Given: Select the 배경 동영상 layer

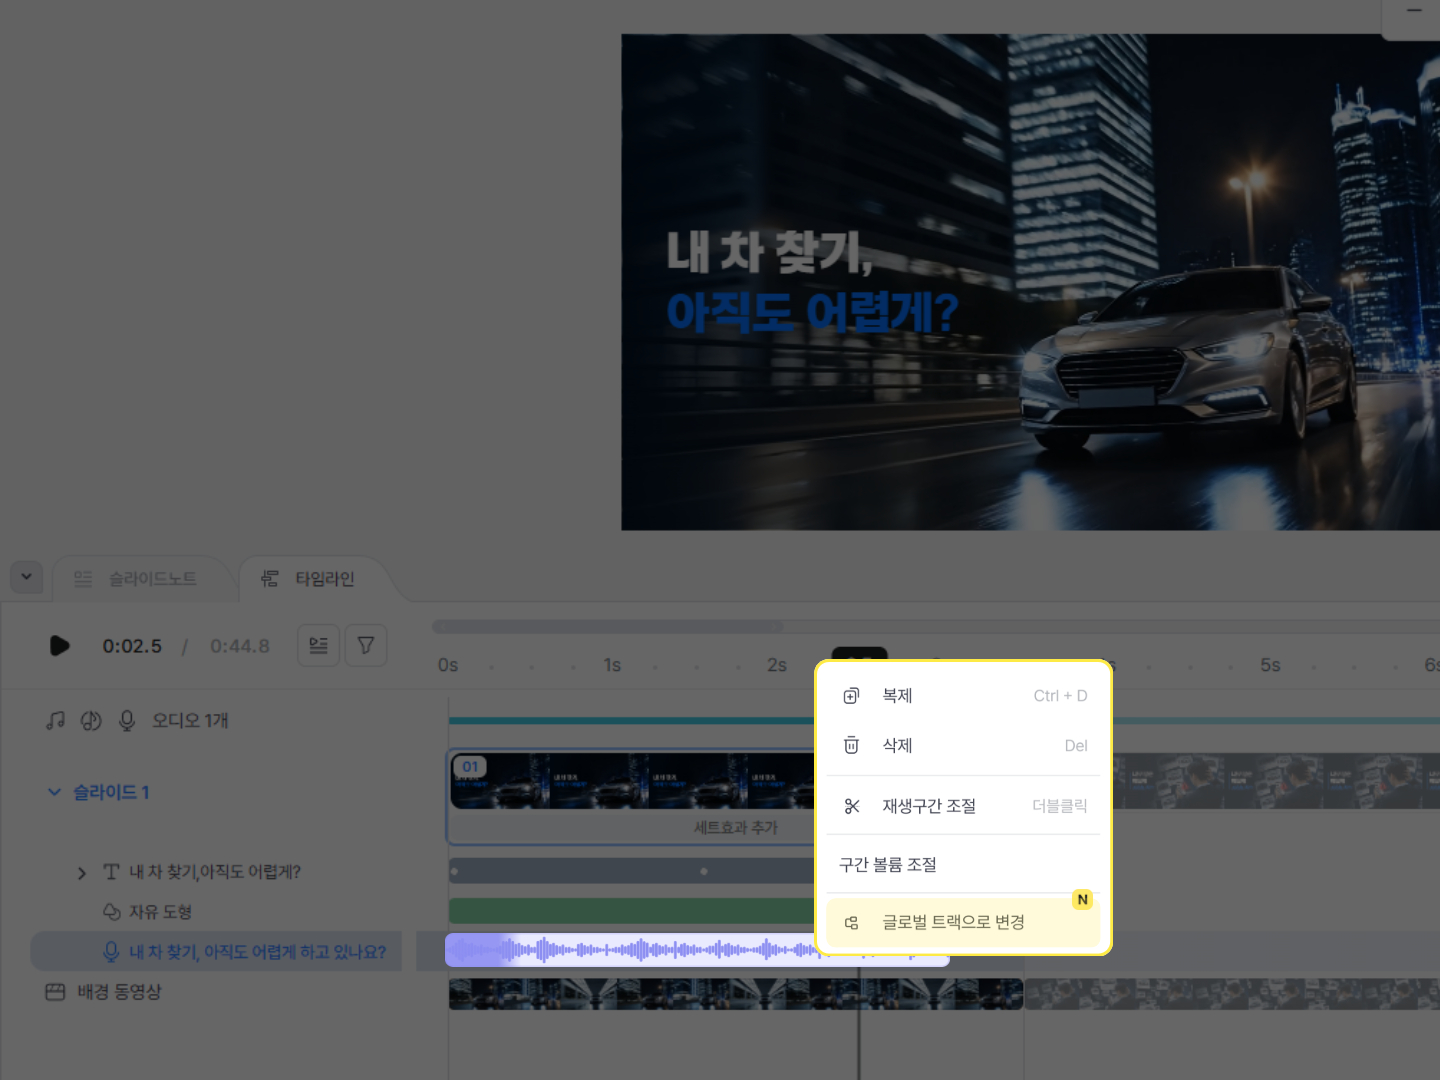Looking at the screenshot, I should pos(119,992).
